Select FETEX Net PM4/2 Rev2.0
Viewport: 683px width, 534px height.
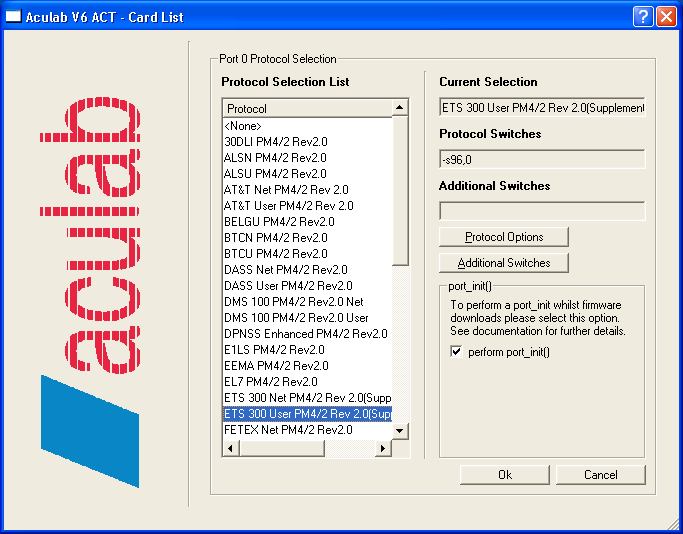pyautogui.click(x=308, y=430)
